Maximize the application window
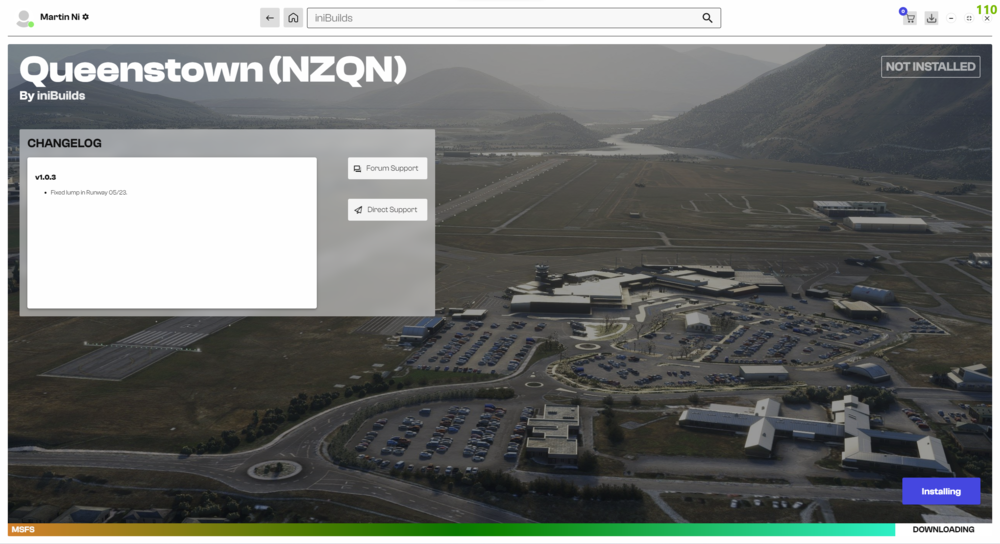The width and height of the screenshot is (1000, 544). [969, 18]
